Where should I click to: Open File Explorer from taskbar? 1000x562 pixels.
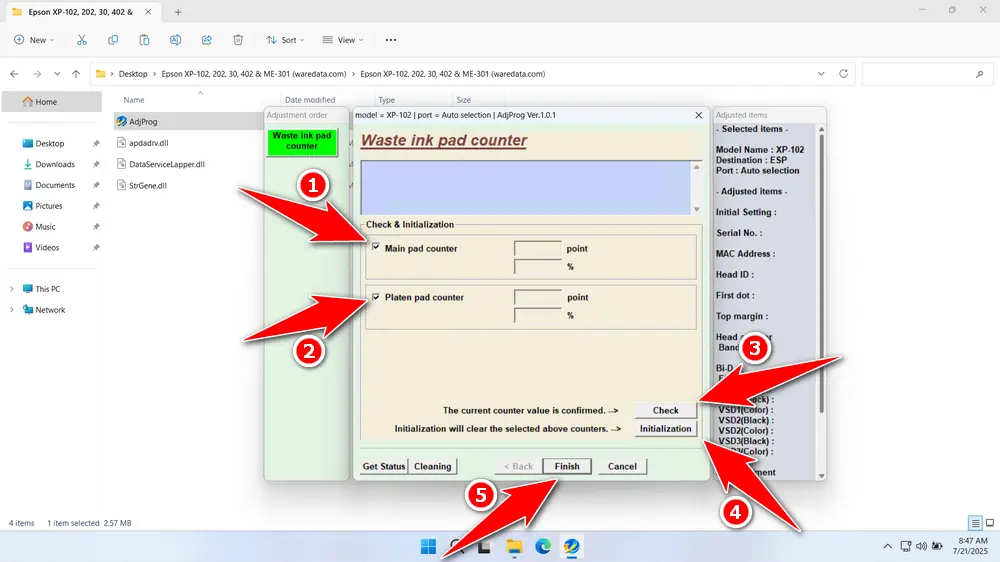click(514, 547)
